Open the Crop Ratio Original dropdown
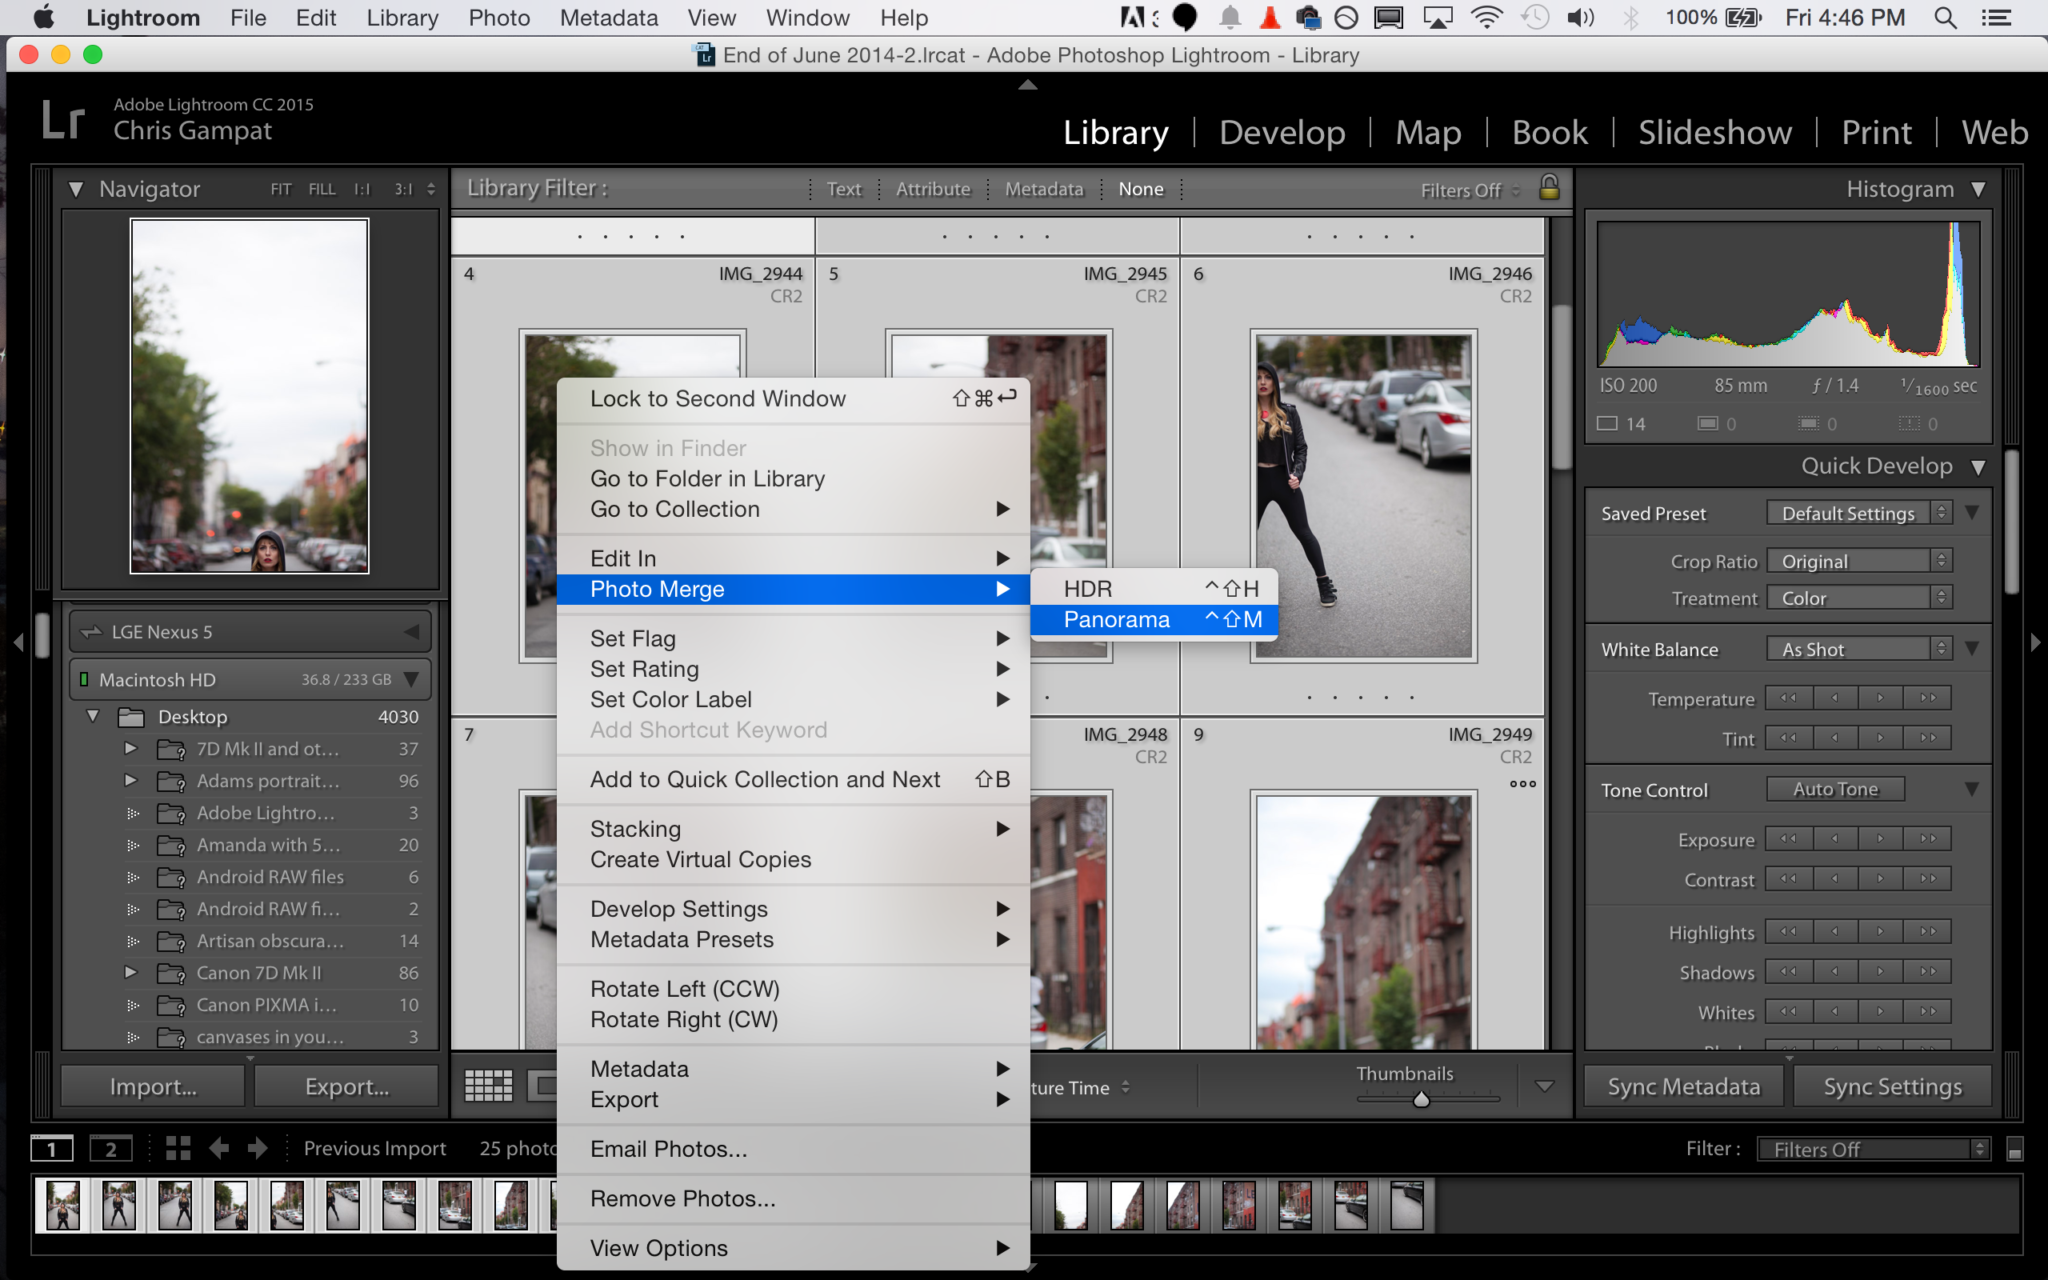The image size is (2048, 1280). [1859, 561]
